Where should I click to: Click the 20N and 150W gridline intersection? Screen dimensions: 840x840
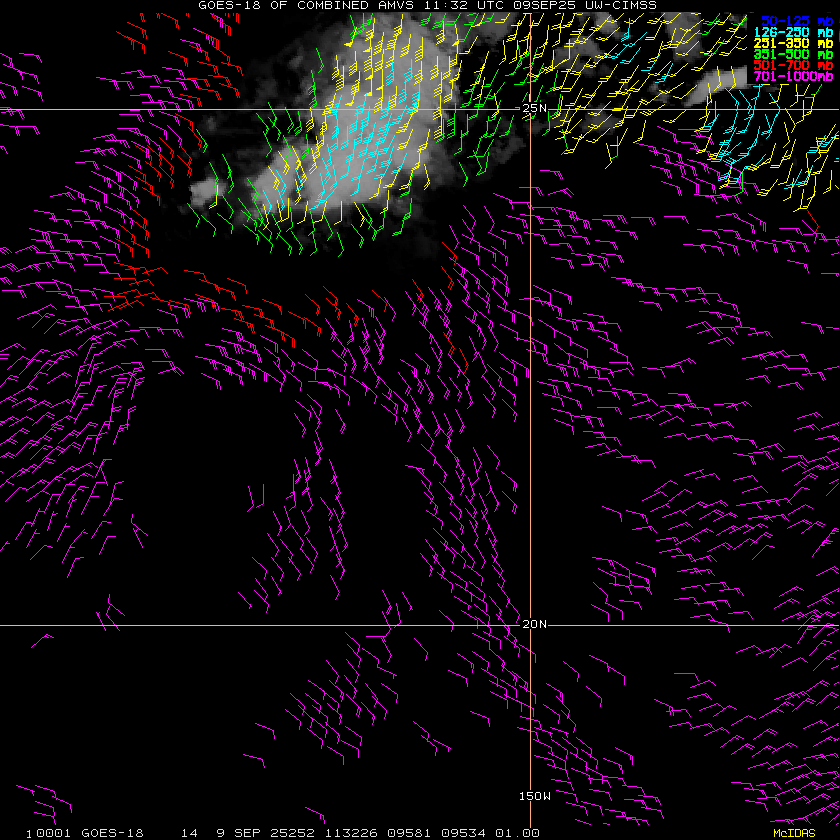(530, 626)
